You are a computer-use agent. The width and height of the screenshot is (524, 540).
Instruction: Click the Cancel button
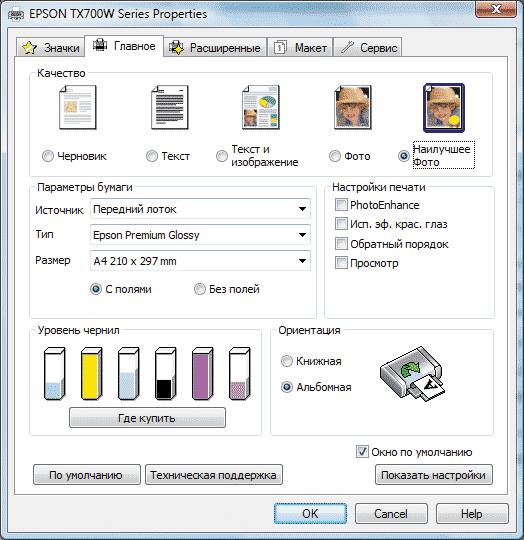pos(391,513)
